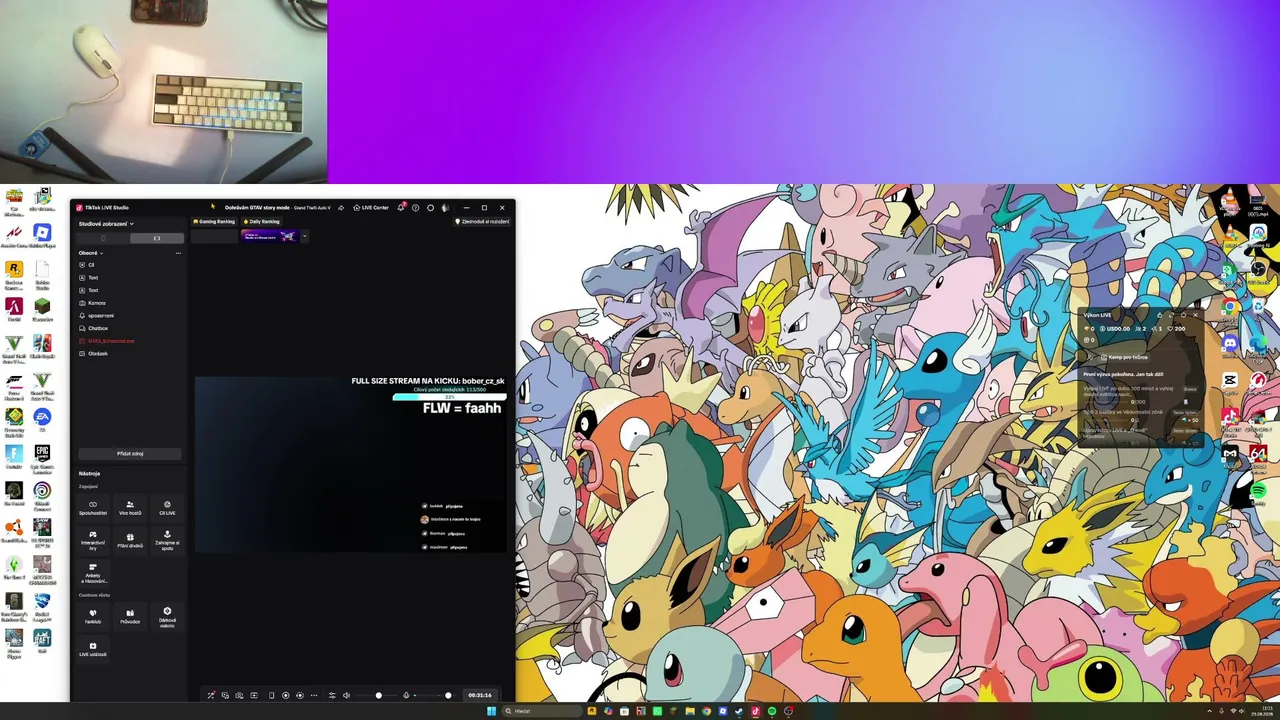1280x720 pixels.
Task: Open the Fanklub tool
Action: point(93,615)
